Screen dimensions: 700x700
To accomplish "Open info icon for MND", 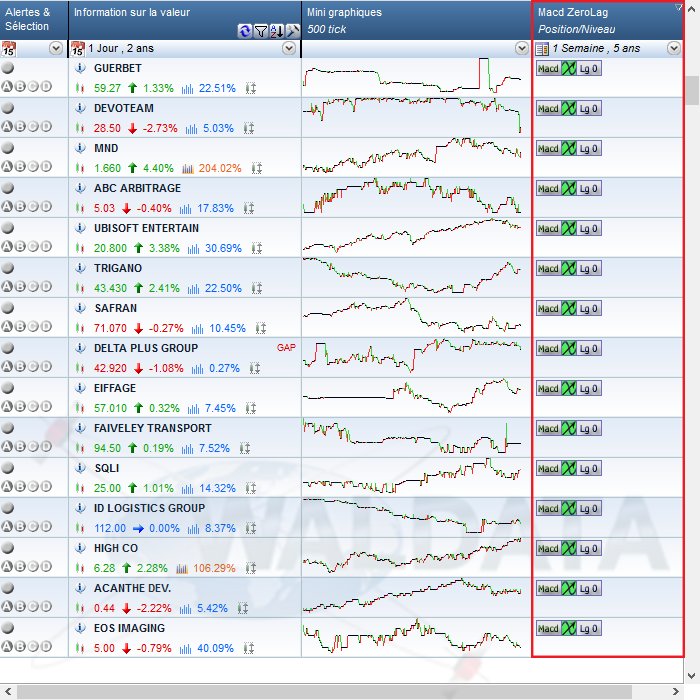I will click(80, 148).
